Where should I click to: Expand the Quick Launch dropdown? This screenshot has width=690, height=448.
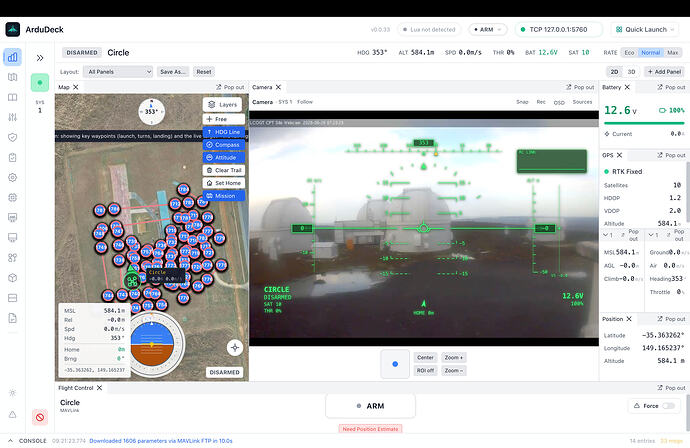point(645,29)
